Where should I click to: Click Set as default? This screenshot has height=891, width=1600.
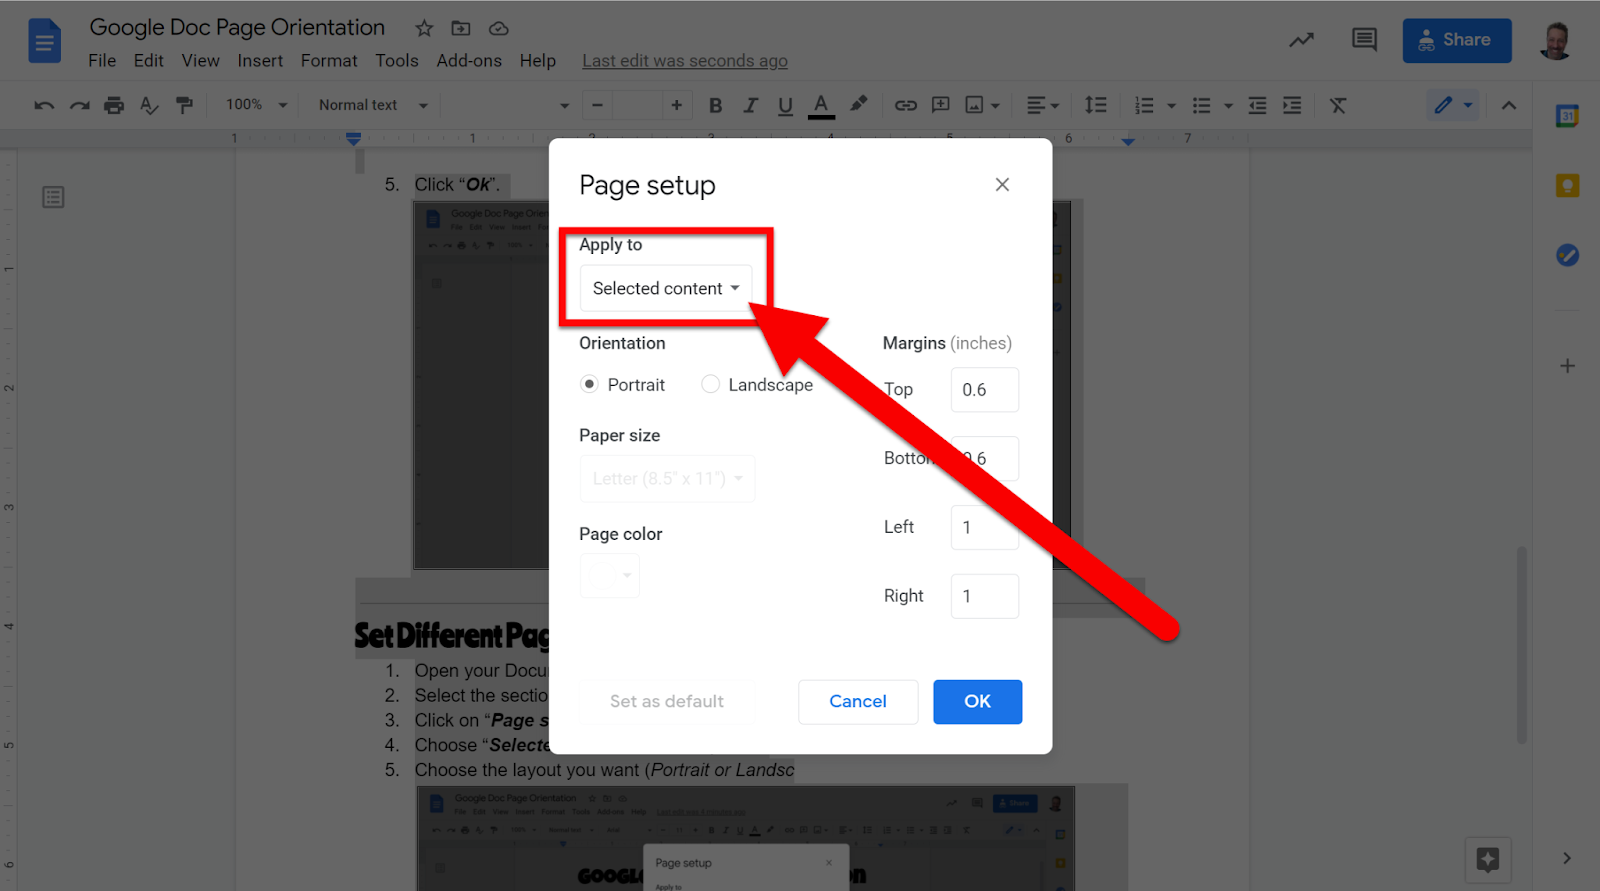coord(667,702)
